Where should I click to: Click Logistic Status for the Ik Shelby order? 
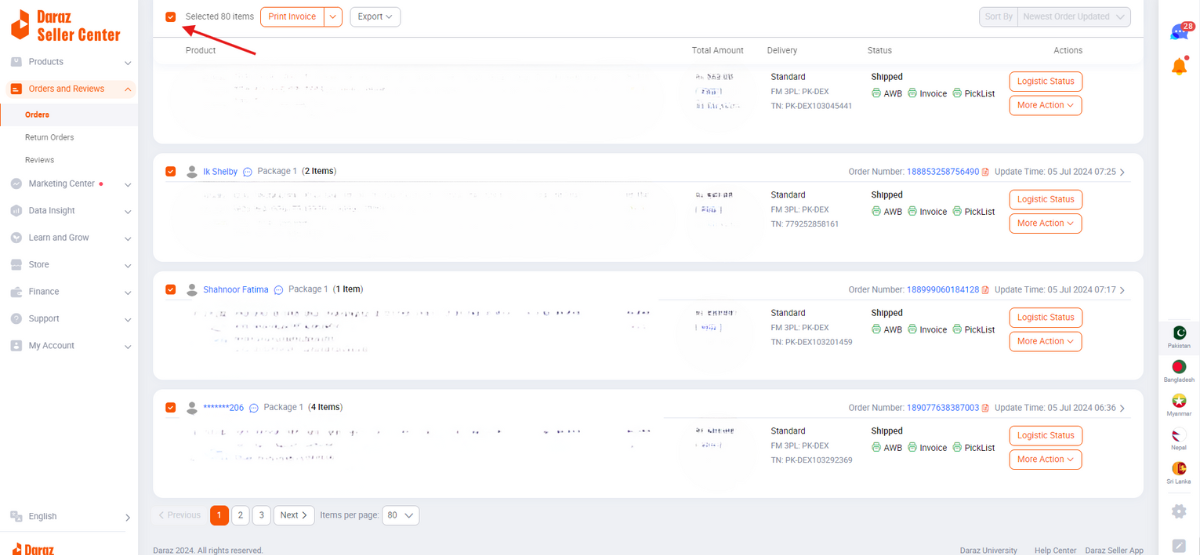(x=1045, y=199)
